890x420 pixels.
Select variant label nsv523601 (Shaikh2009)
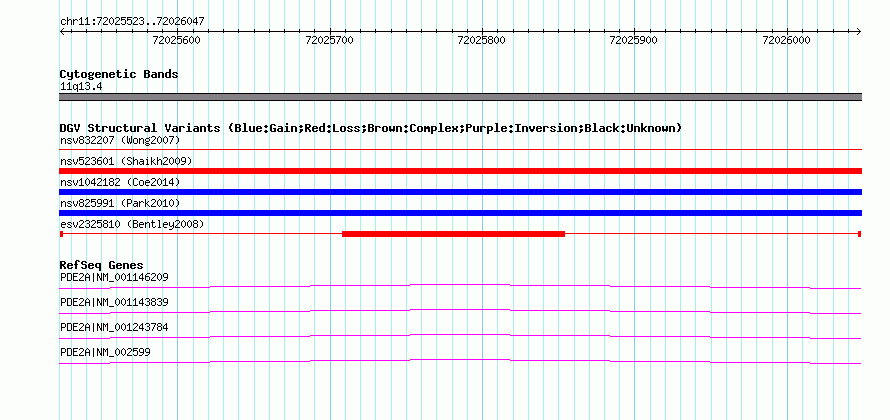coord(126,161)
